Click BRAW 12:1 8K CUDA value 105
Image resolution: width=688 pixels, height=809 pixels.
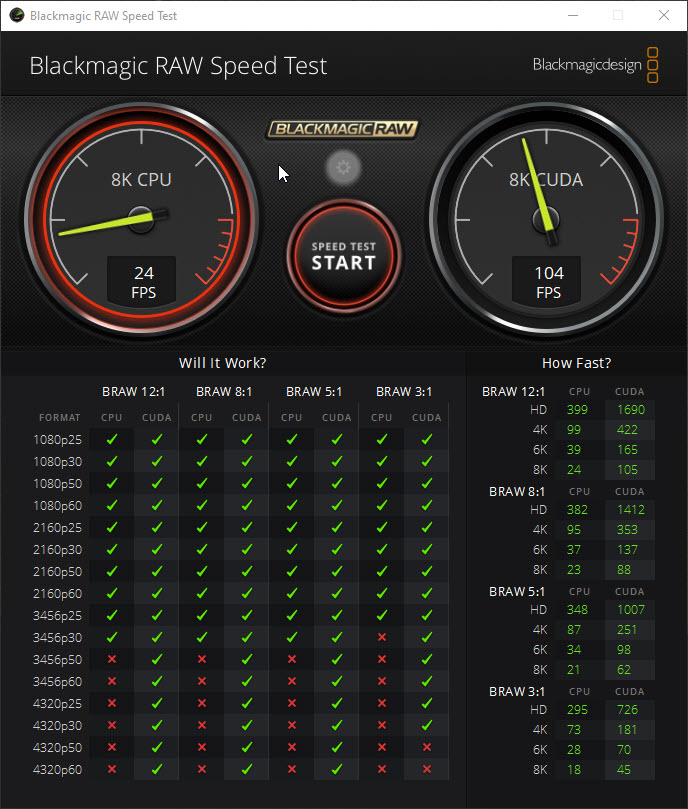(627, 470)
